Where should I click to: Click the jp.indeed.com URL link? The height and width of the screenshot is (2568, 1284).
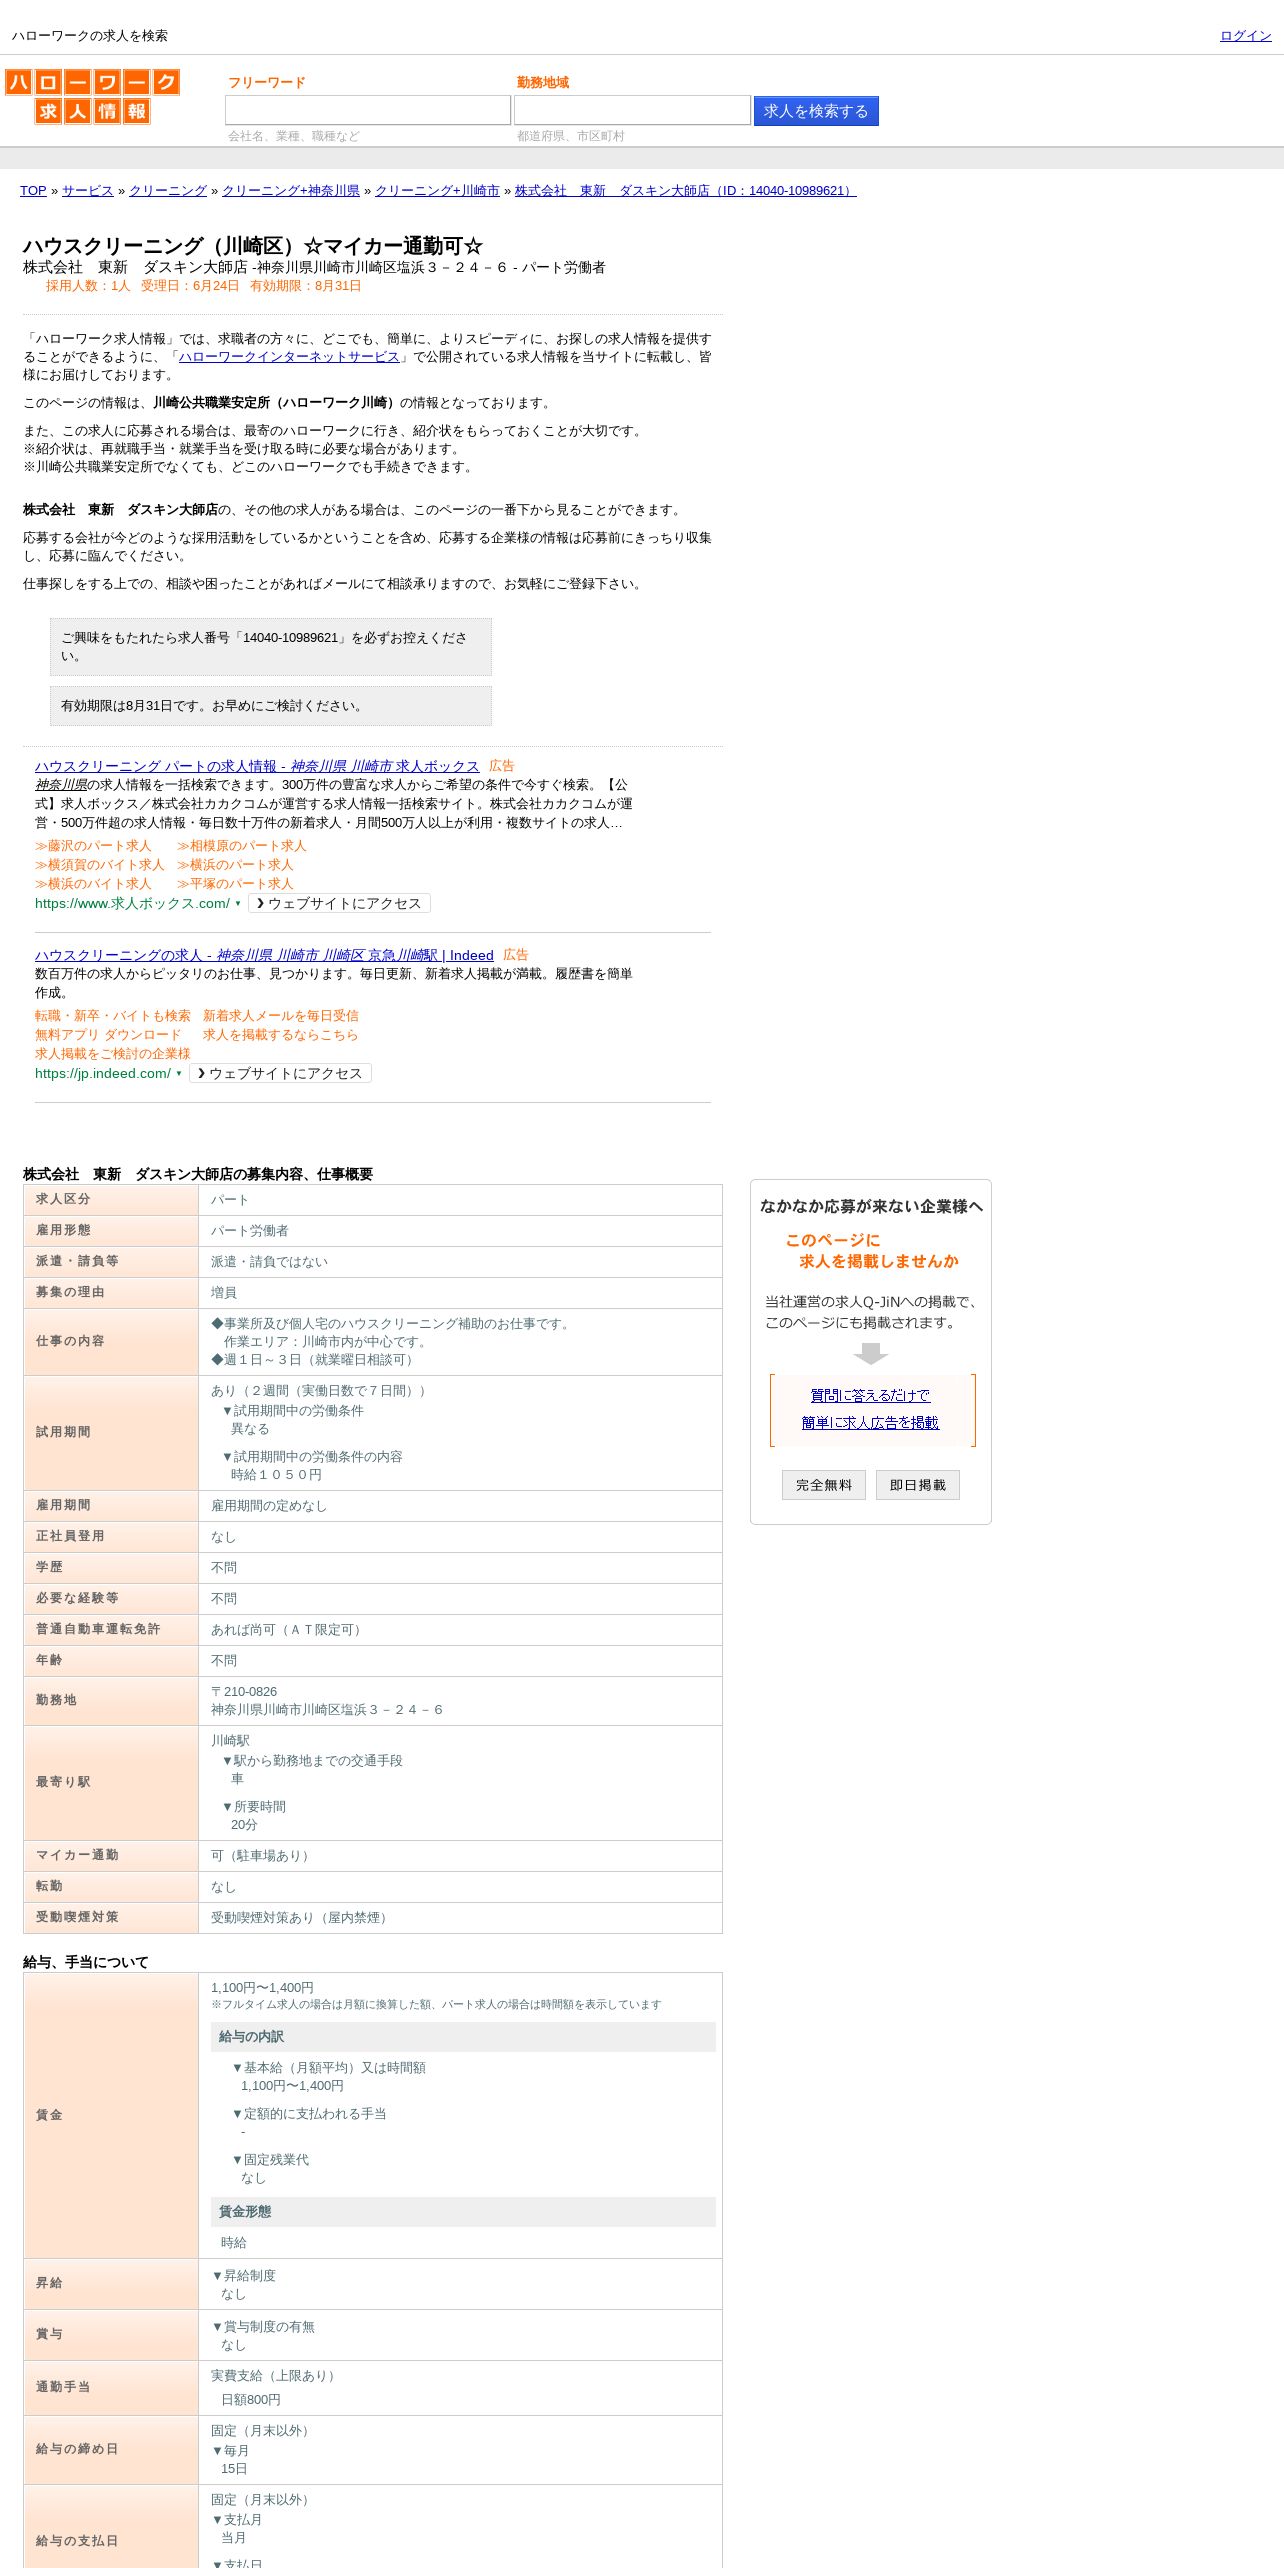[x=103, y=1073]
